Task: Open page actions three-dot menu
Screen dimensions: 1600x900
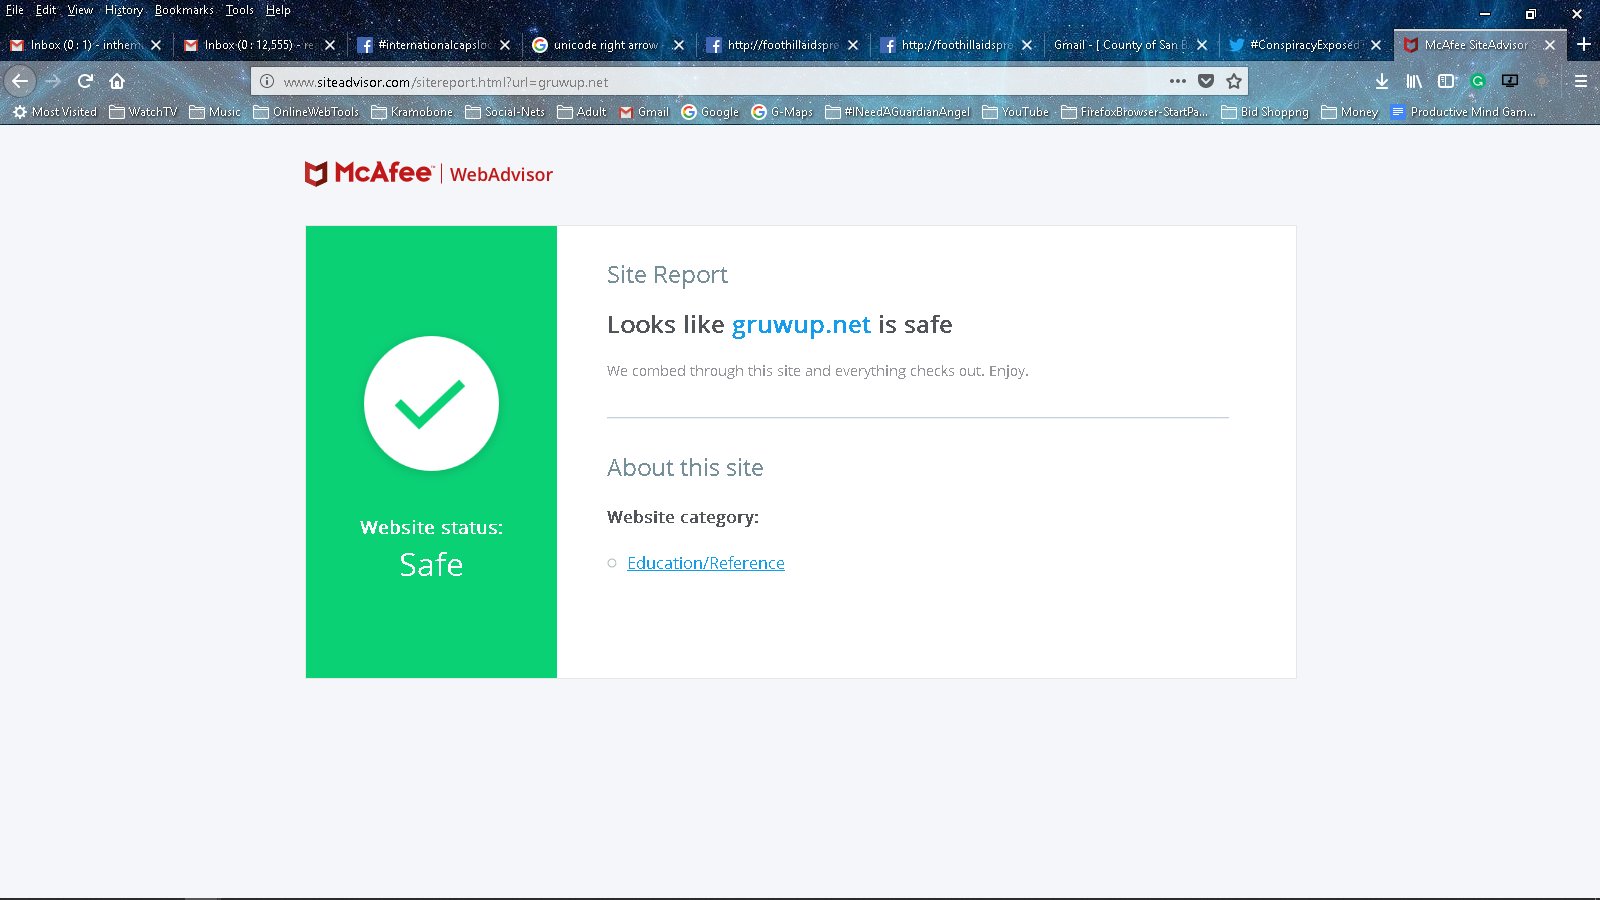Action: pos(1178,81)
